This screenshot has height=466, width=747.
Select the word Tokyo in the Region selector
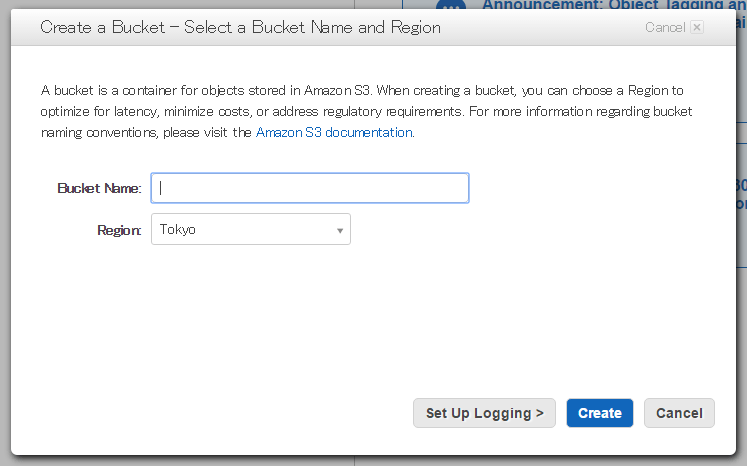(x=177, y=230)
